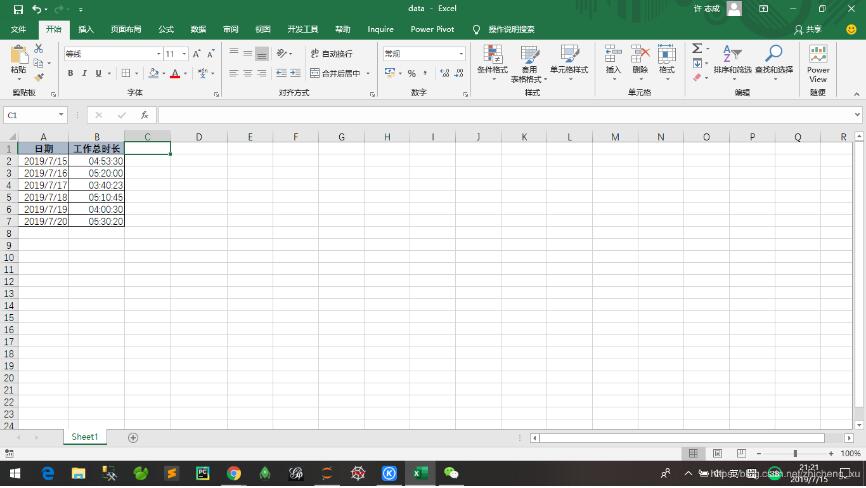The image size is (866, 488).
Task: Toggle Underline formatting
Action: coord(98,73)
